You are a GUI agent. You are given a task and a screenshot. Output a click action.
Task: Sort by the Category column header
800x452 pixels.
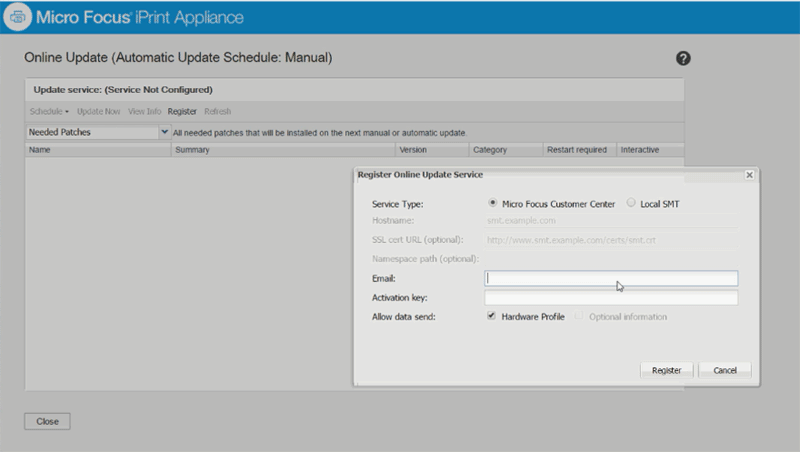(506, 150)
